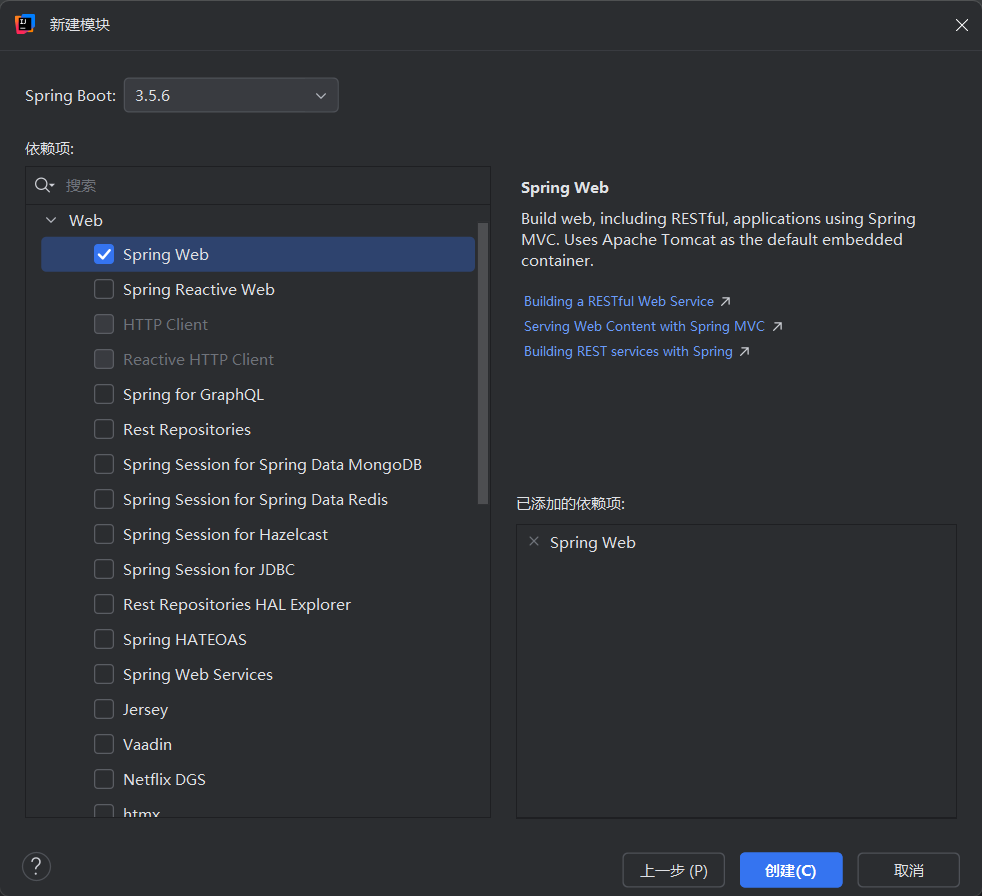Go back with the 上一步 button
Viewport: 982px width, 896px height.
(x=673, y=870)
